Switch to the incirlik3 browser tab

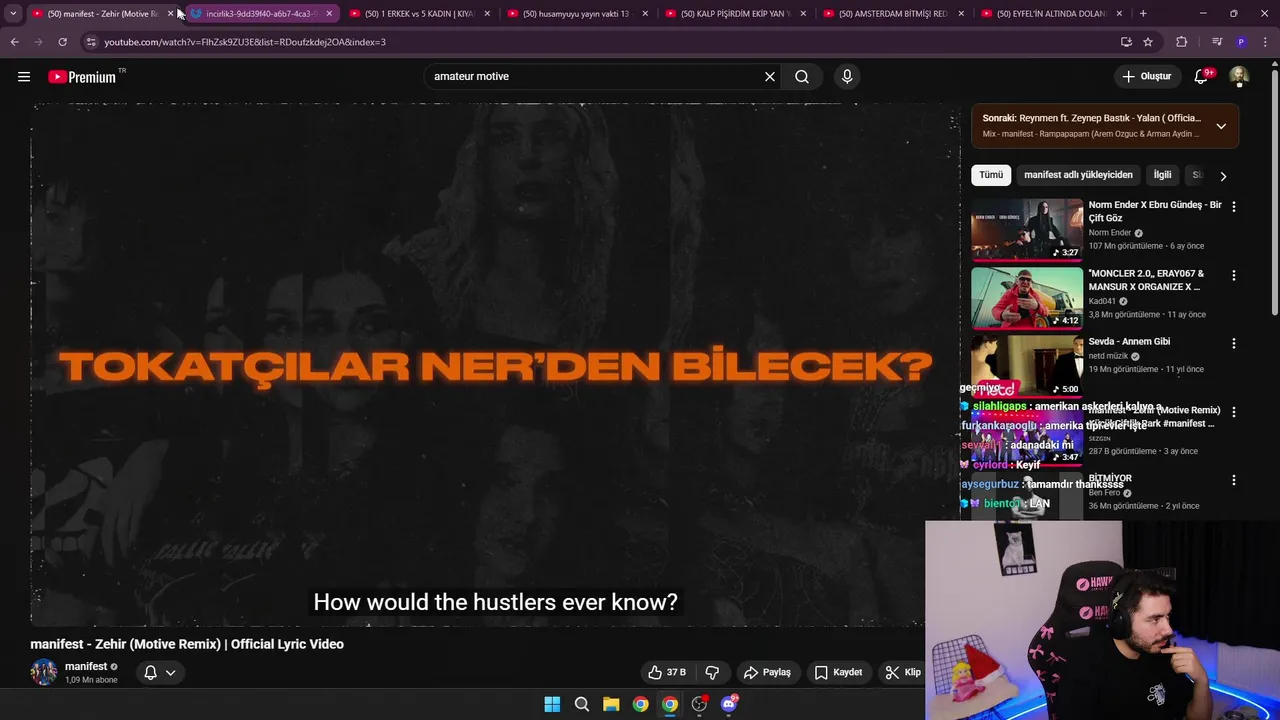262,14
